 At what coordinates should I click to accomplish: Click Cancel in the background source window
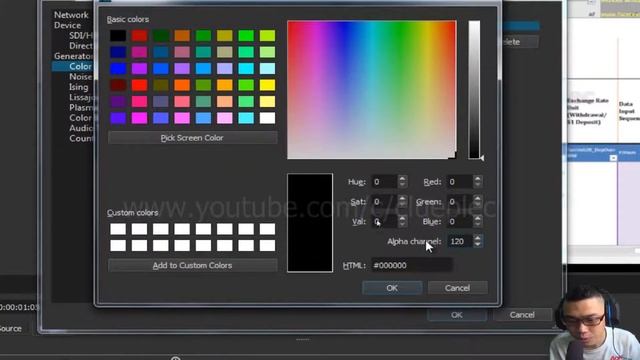(x=522, y=315)
